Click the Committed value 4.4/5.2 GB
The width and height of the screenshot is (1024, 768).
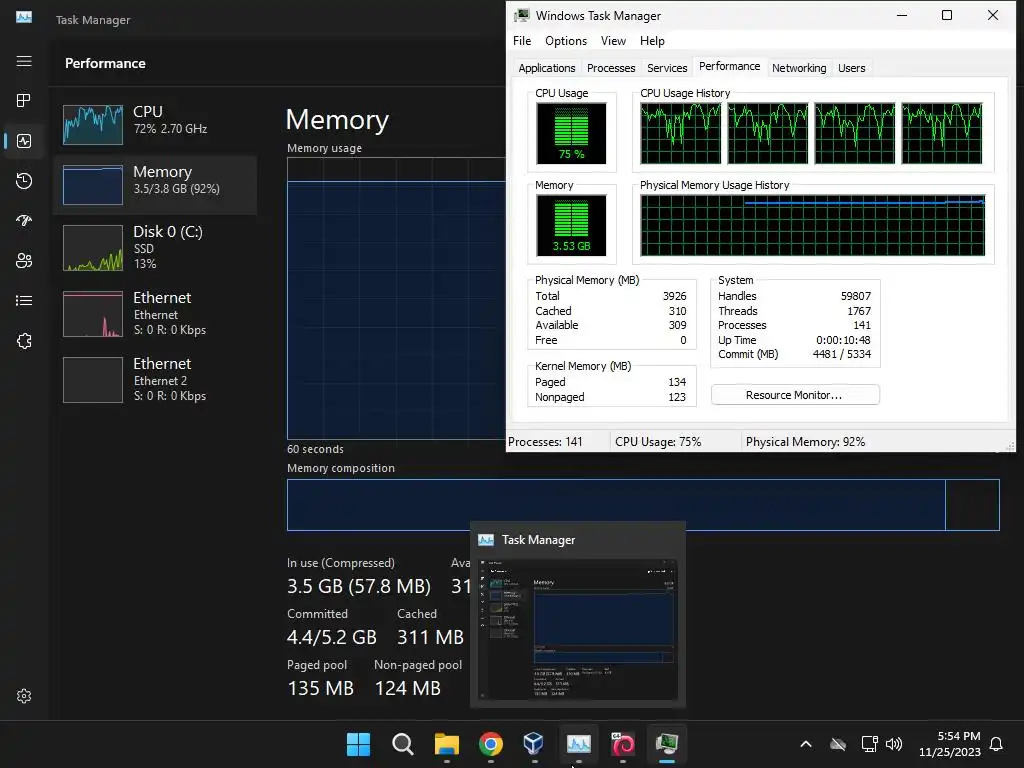tap(332, 637)
